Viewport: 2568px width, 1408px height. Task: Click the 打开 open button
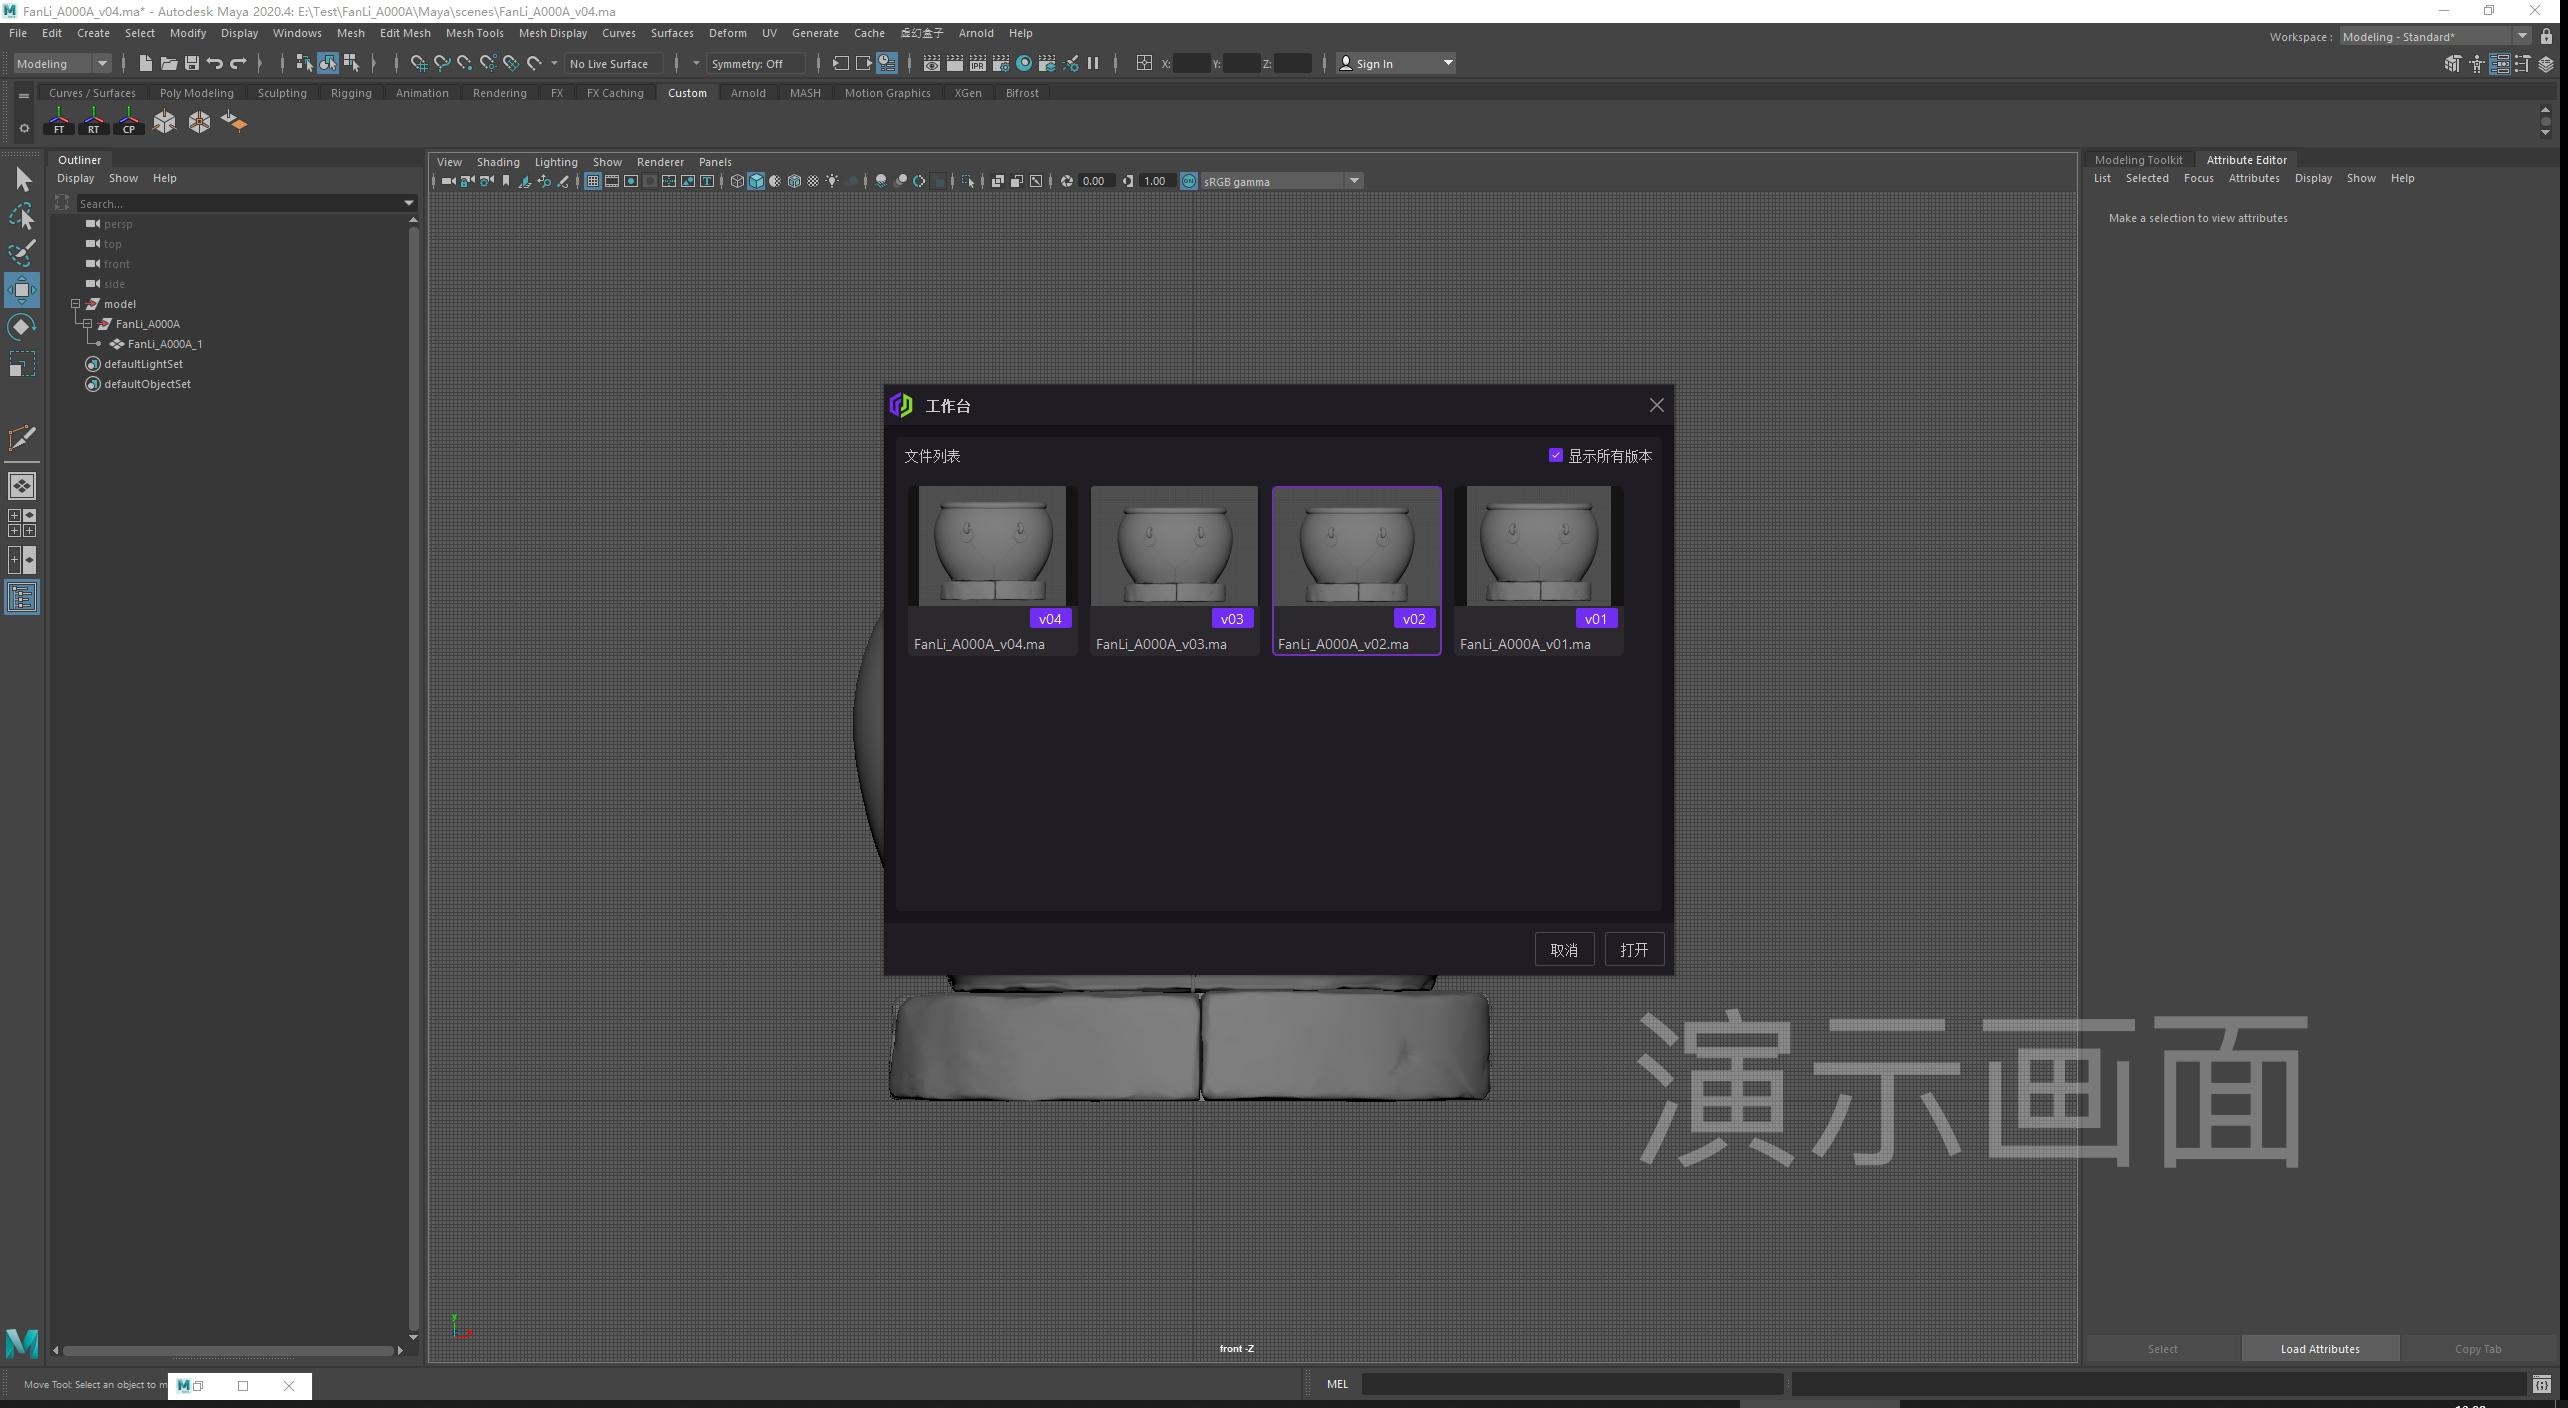pos(1634,950)
